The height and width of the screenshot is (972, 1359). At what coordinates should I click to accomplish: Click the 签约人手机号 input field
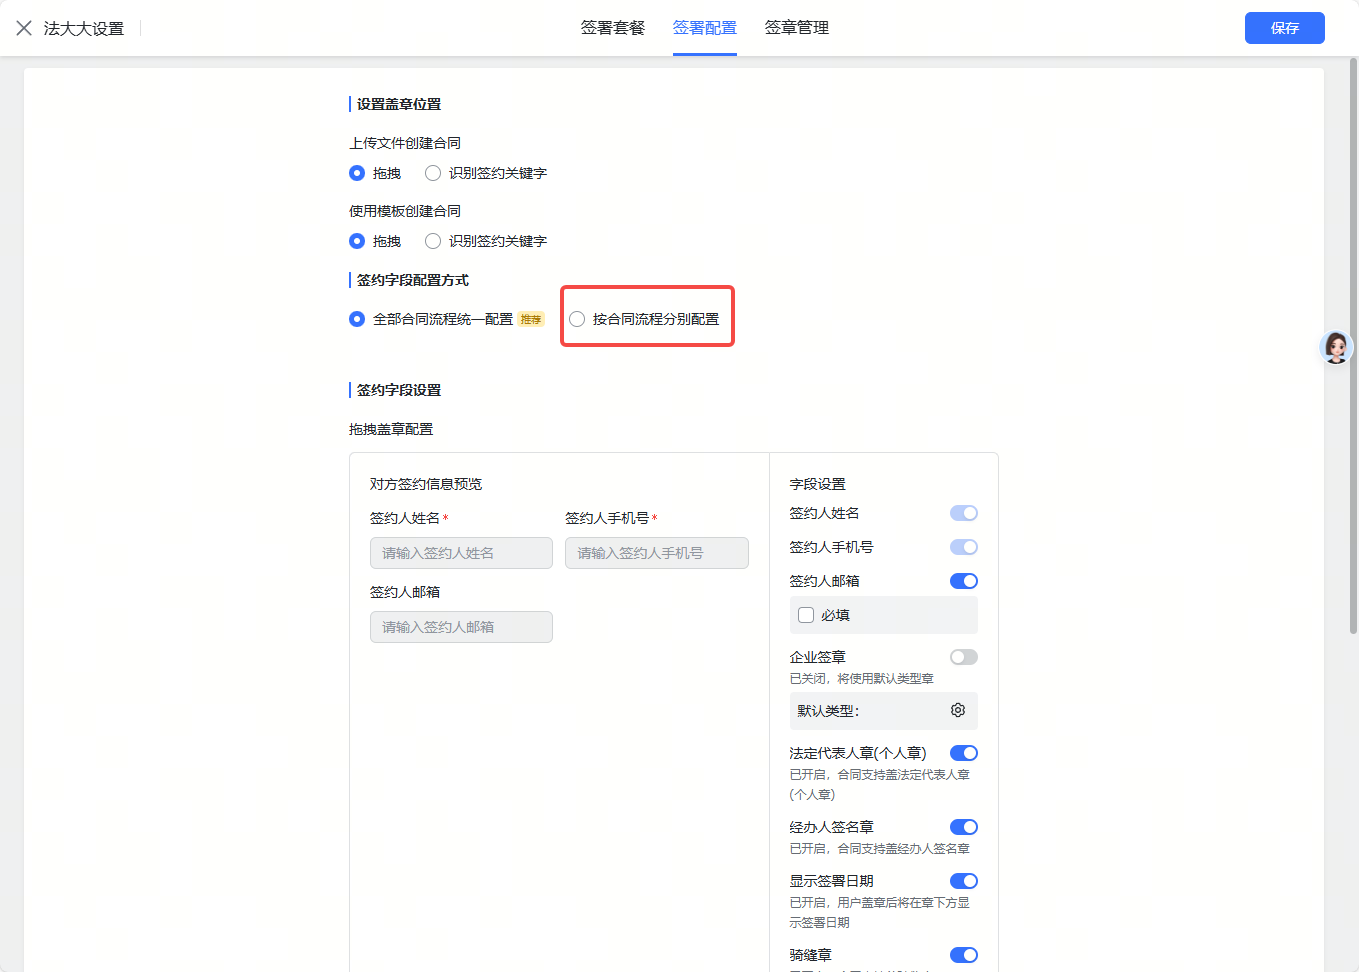point(656,552)
